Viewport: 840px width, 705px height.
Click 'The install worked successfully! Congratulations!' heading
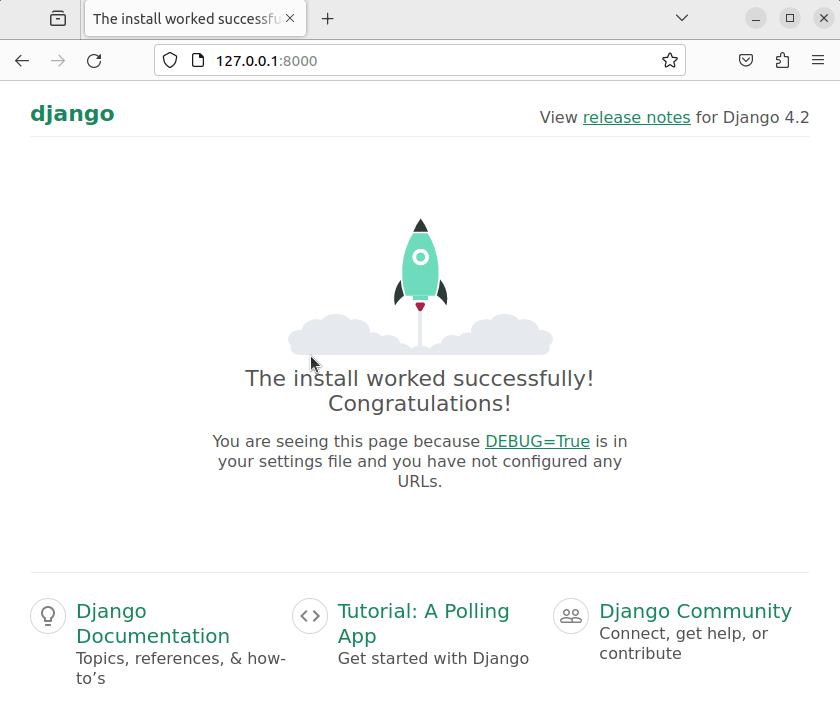click(419, 391)
